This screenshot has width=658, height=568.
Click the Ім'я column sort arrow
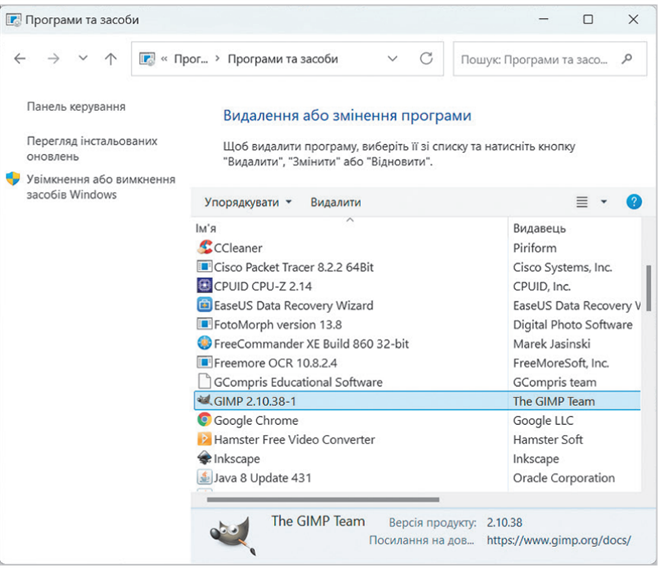350,220
